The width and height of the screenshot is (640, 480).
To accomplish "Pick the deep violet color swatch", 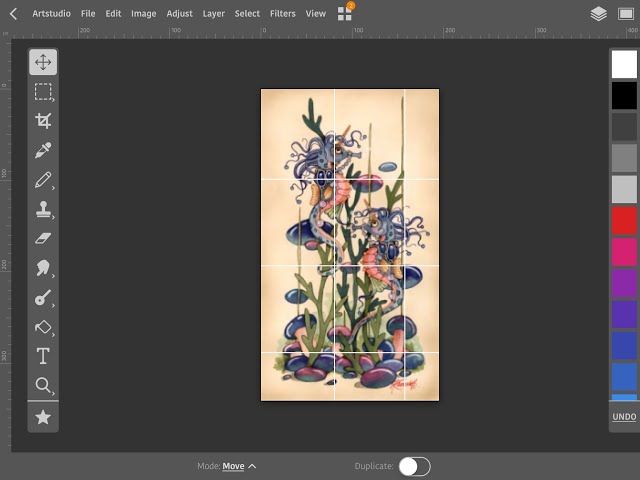I will point(624,314).
